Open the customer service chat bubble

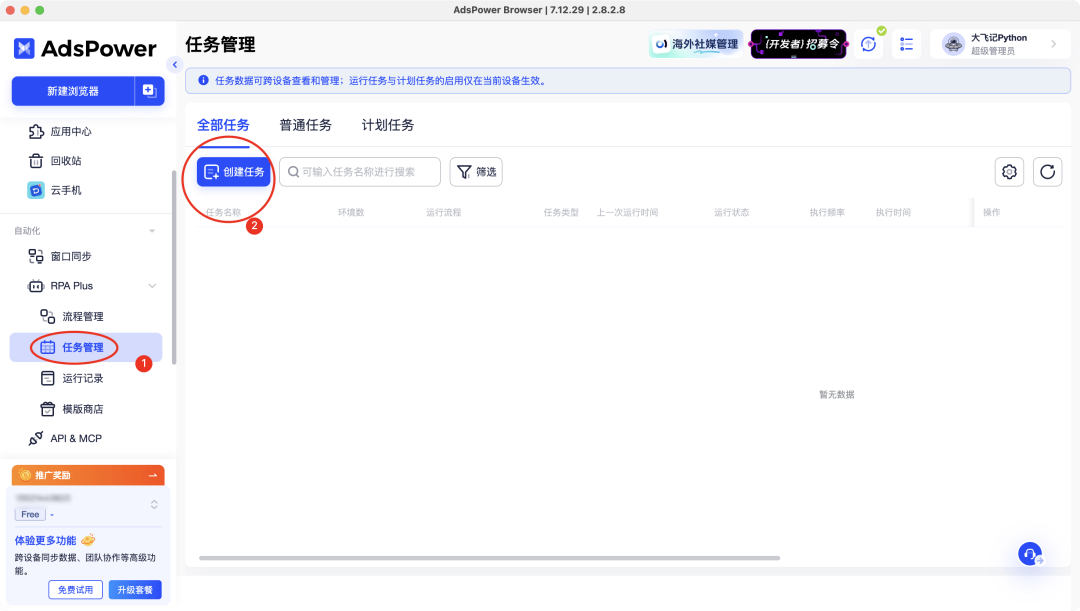[1029, 553]
